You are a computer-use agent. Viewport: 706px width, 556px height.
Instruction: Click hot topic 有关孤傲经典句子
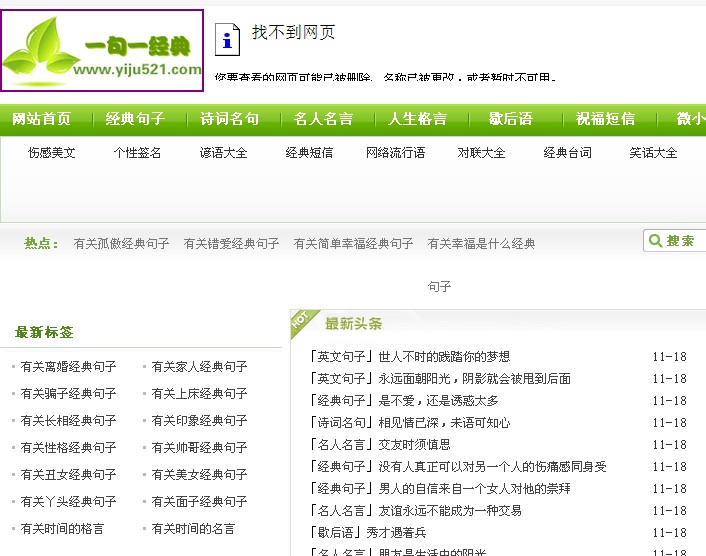(x=122, y=244)
